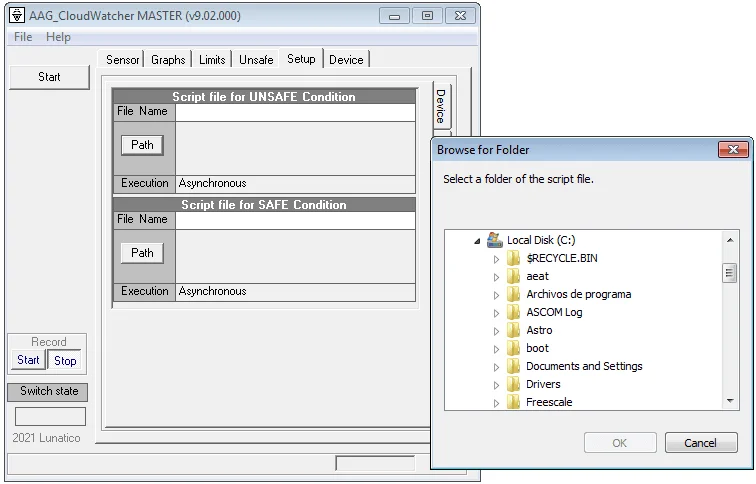The width and height of the screenshot is (756, 484).
Task: Click OK in Browse for Folder dialog
Action: pyautogui.click(x=620, y=443)
